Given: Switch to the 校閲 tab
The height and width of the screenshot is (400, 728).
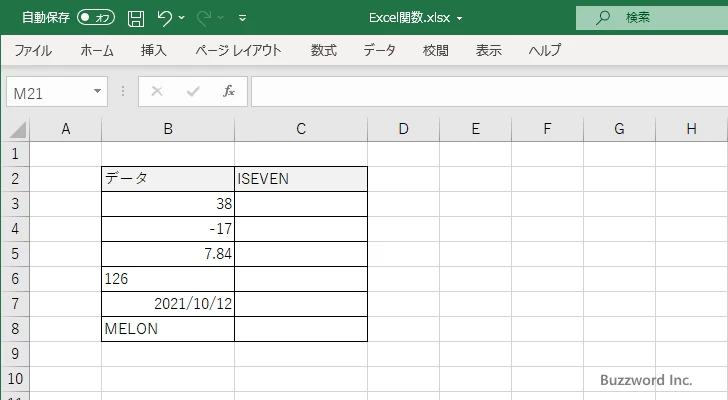Looking at the screenshot, I should [436, 50].
